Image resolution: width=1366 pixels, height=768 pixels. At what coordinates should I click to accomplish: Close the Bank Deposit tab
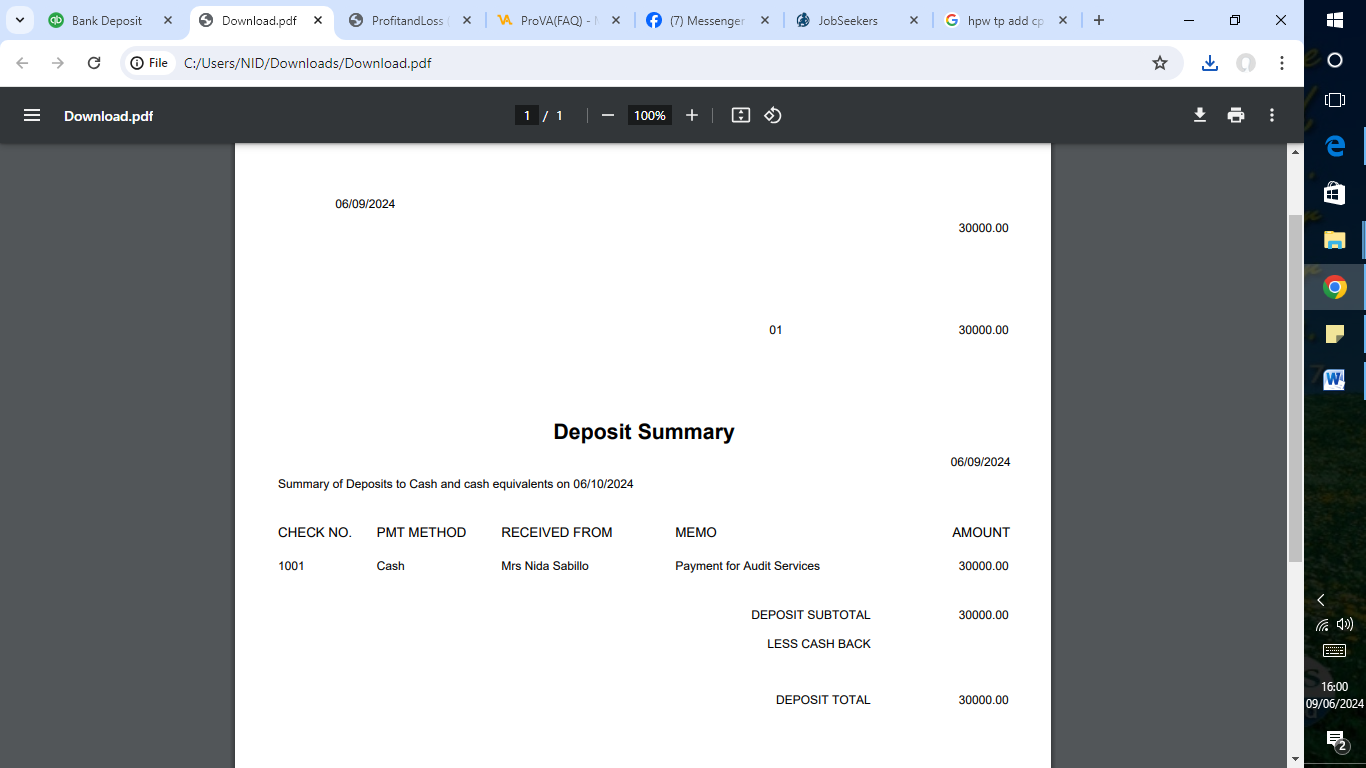[x=168, y=20]
